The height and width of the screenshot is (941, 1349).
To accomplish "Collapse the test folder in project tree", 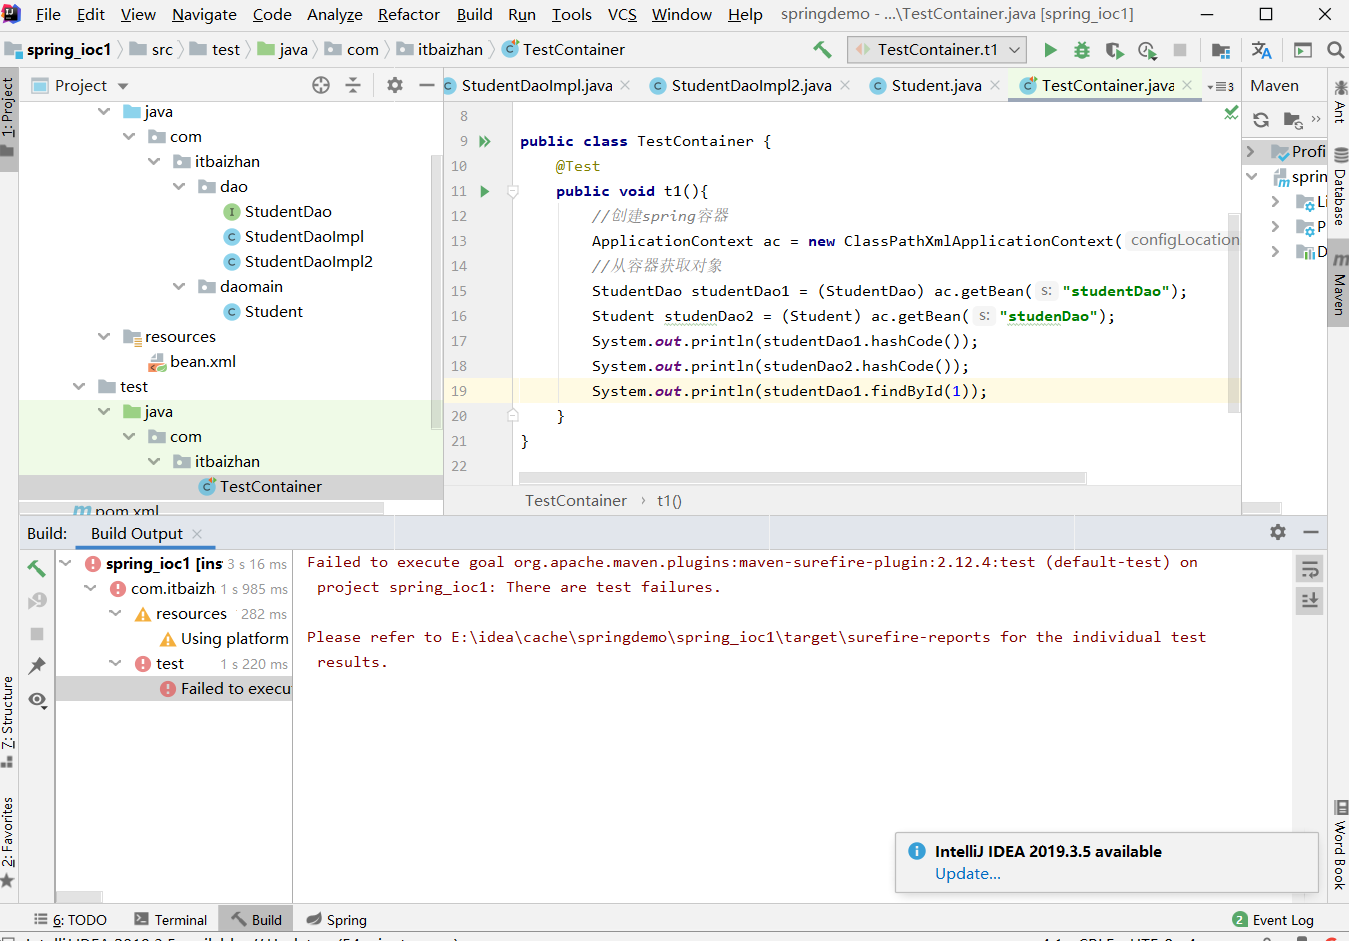I will pyautogui.click(x=79, y=386).
